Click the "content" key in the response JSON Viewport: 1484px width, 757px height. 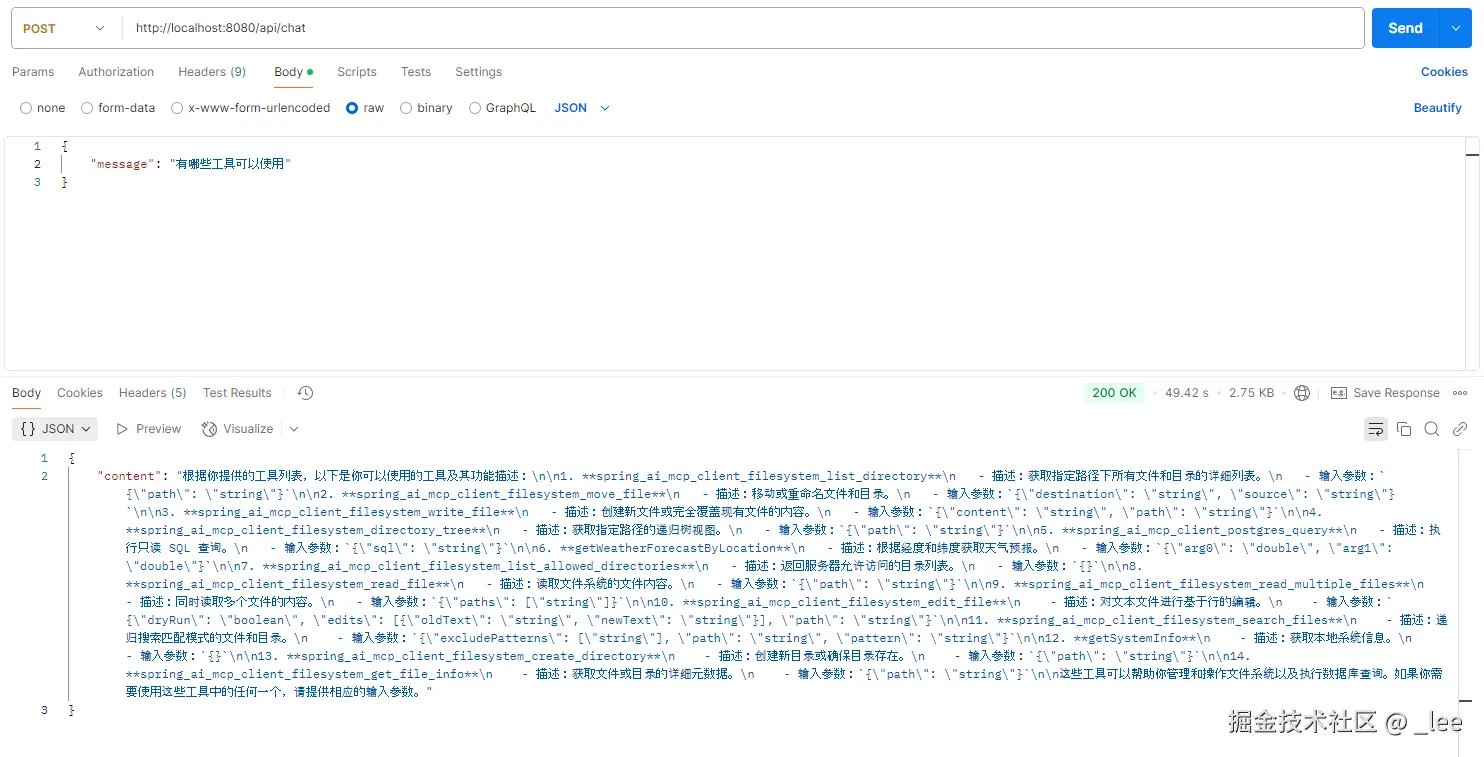127,476
